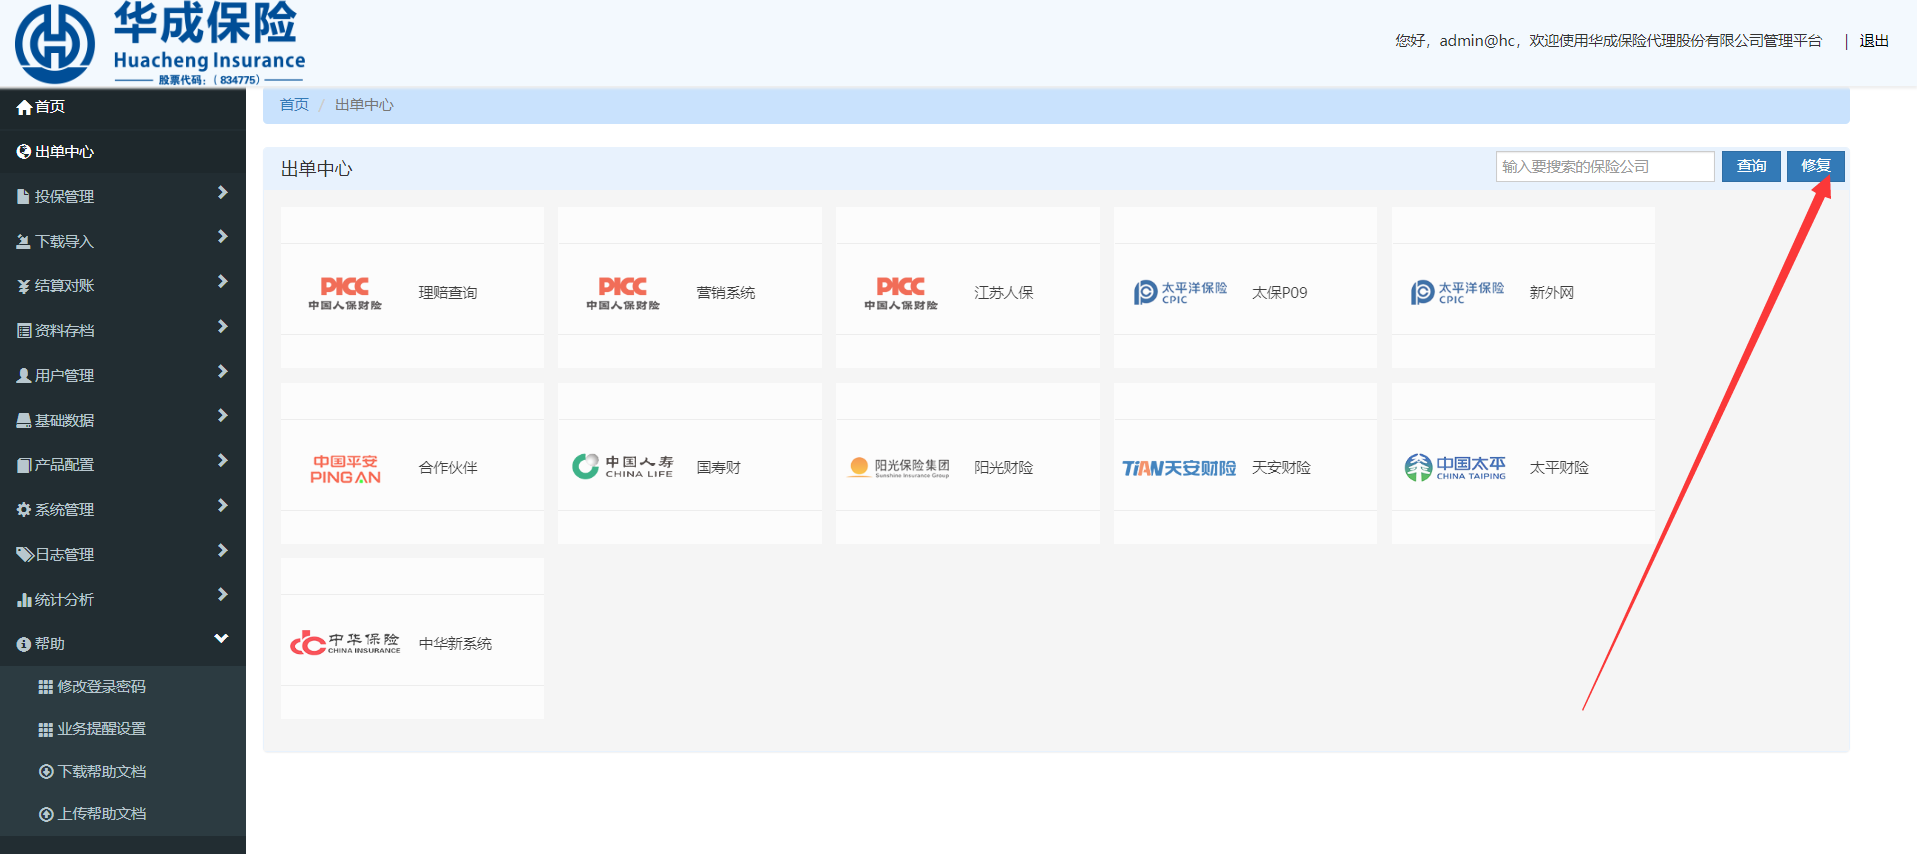This screenshot has width=1917, height=854.
Task: Click the file icon beside 投保管理
Action: point(23,197)
